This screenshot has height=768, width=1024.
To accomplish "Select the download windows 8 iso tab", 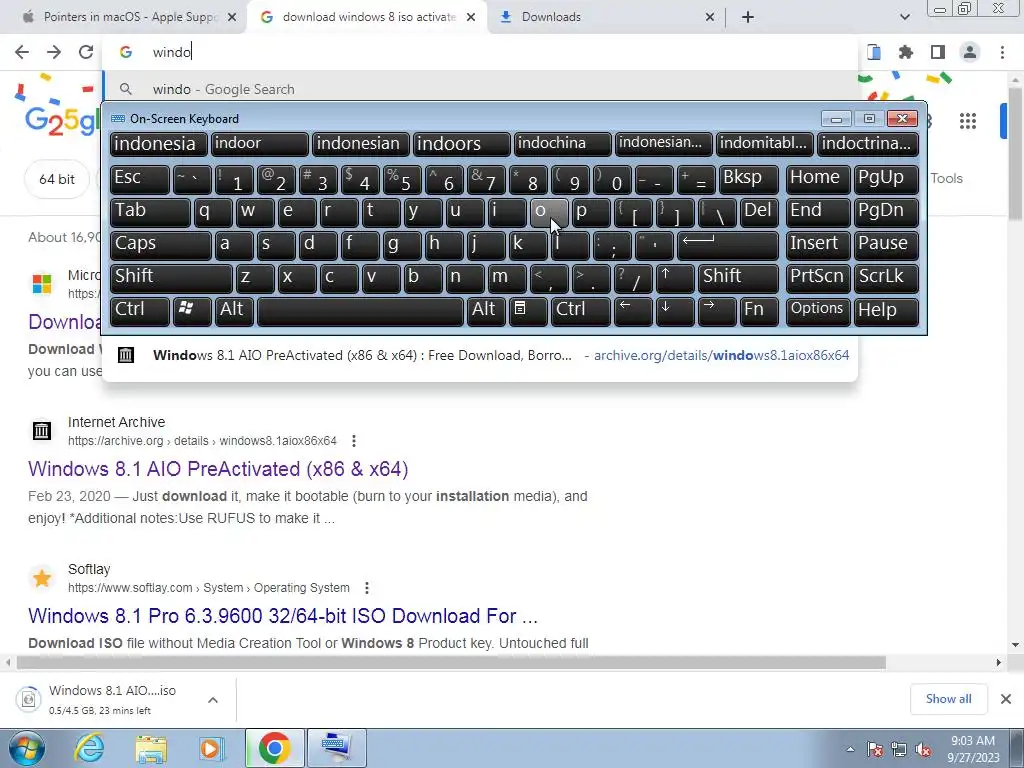I will click(x=367, y=17).
